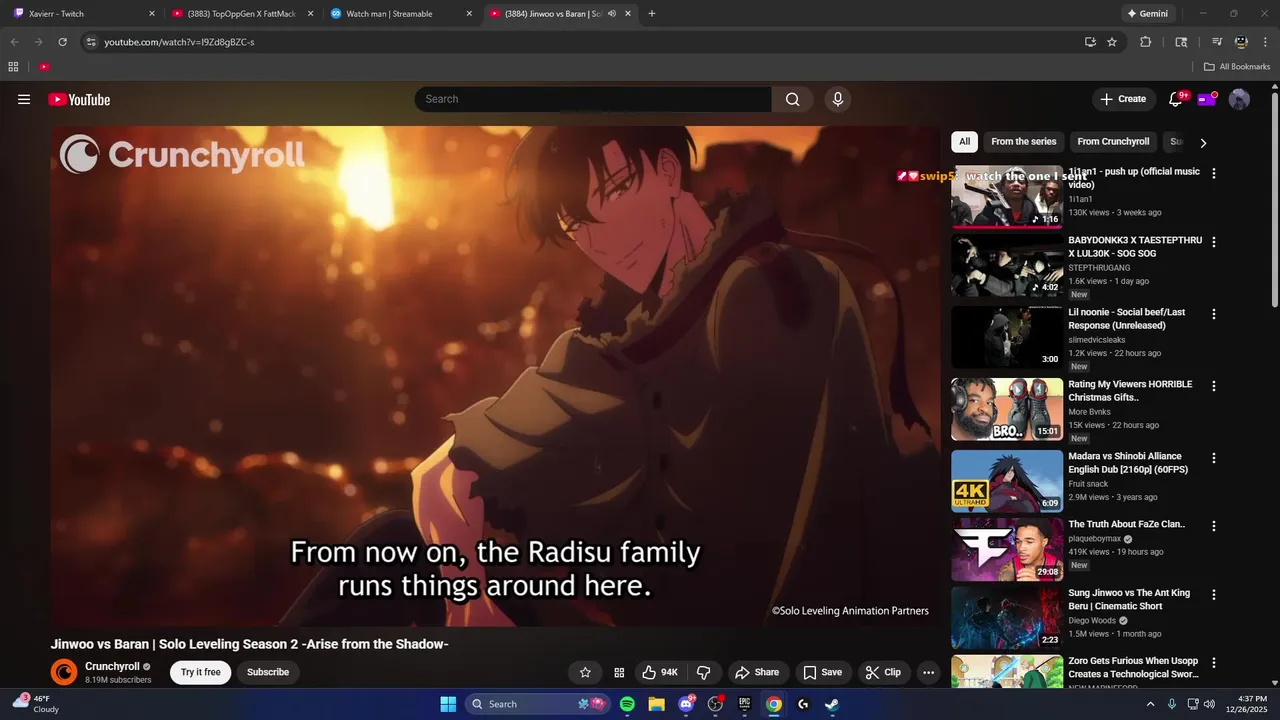Open Discord from the taskbar
The image size is (1280, 720).
[687, 704]
